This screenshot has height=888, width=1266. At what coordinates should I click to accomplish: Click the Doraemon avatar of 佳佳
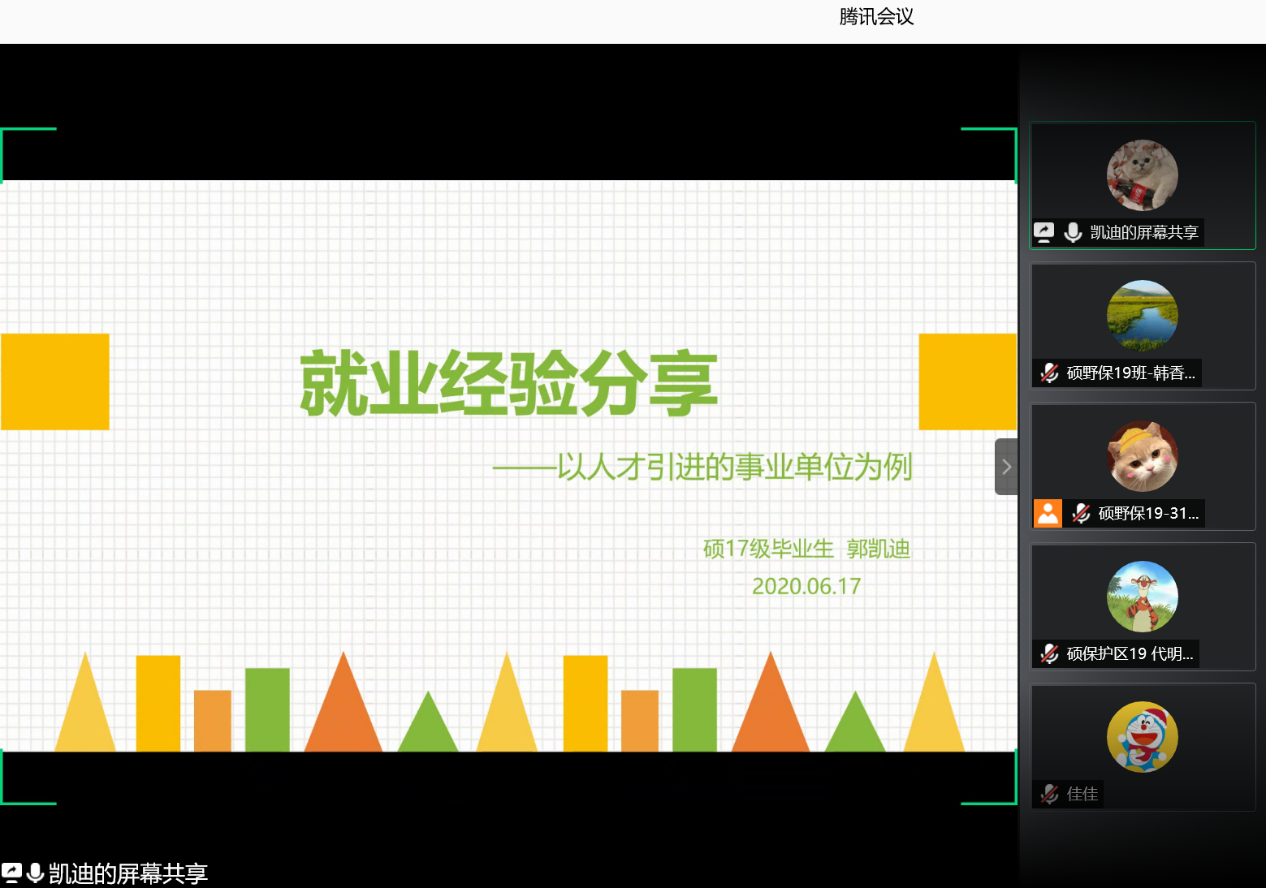pos(1142,736)
